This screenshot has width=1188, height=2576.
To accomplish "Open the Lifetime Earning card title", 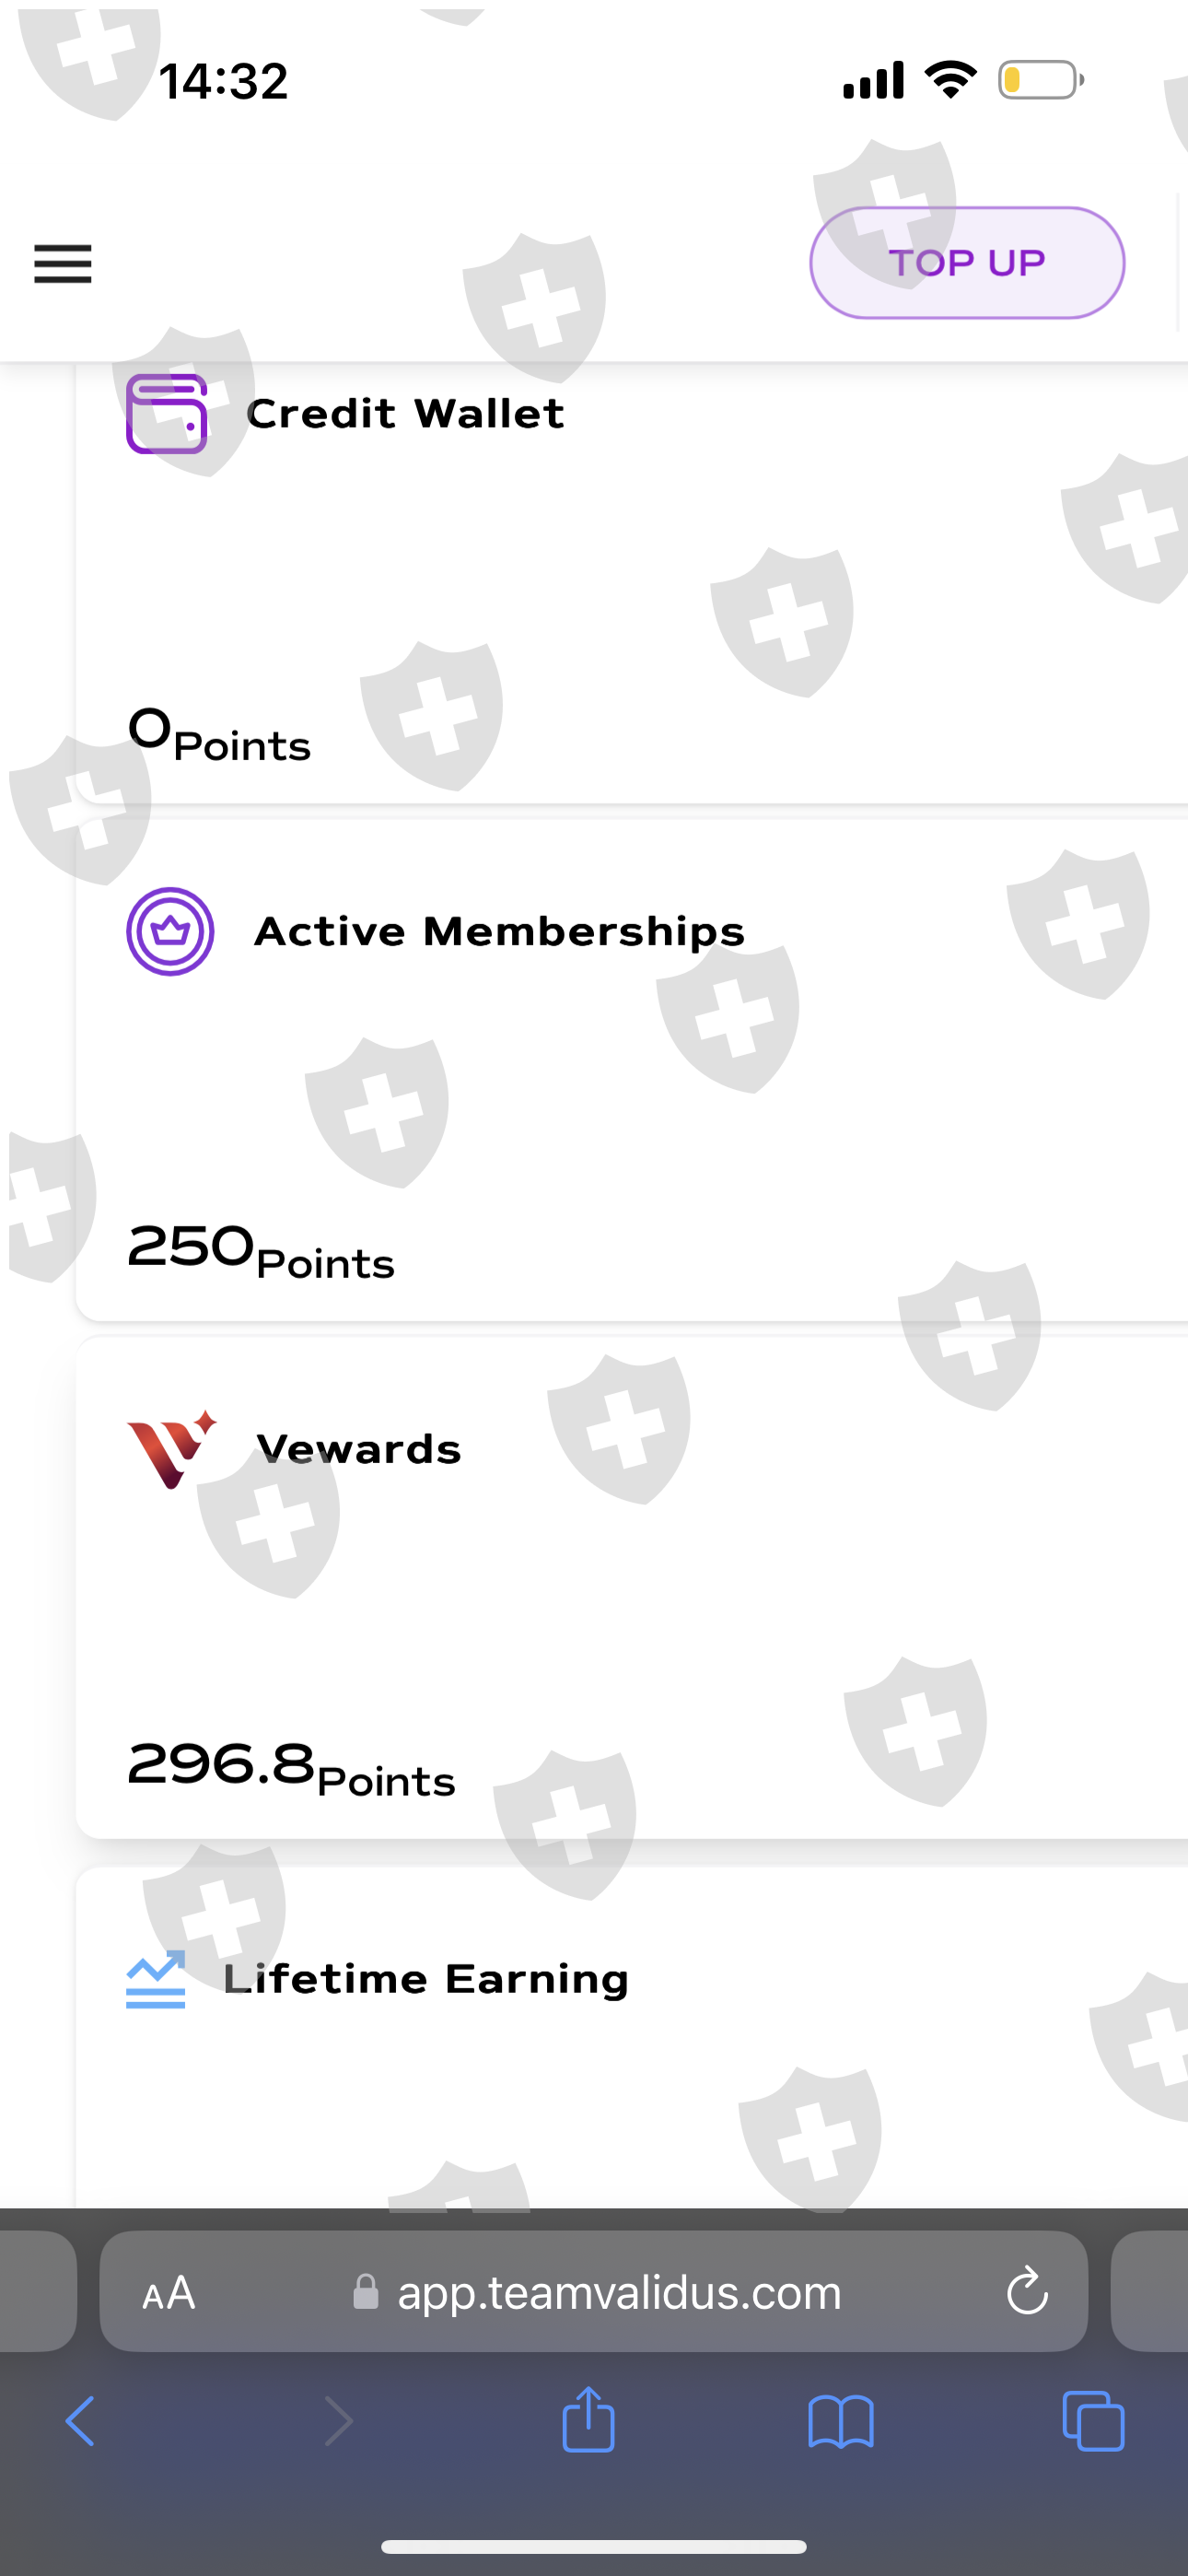I will (426, 1979).
